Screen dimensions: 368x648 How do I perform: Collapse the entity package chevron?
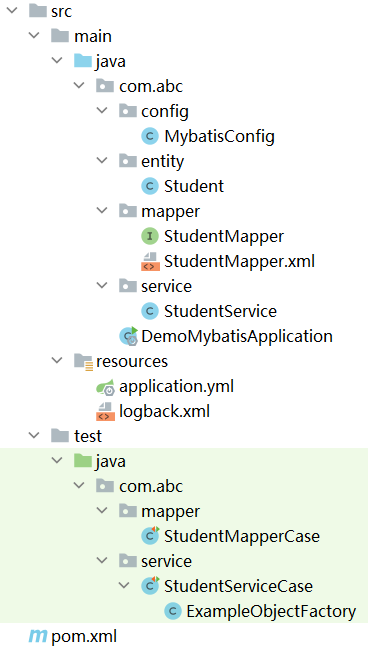tap(102, 161)
